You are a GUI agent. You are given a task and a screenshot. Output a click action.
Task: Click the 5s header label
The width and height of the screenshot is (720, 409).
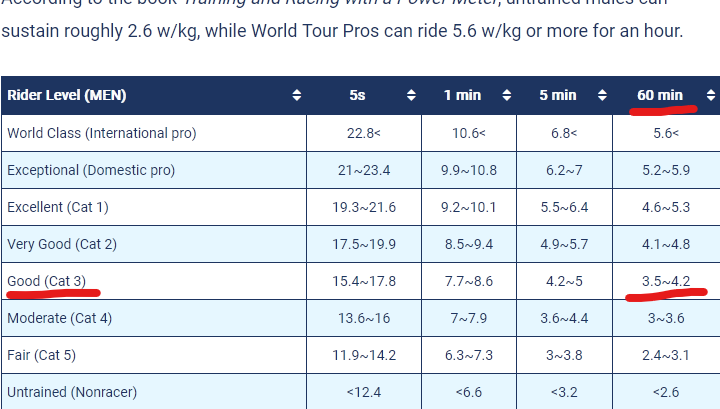pyautogui.click(x=357, y=95)
